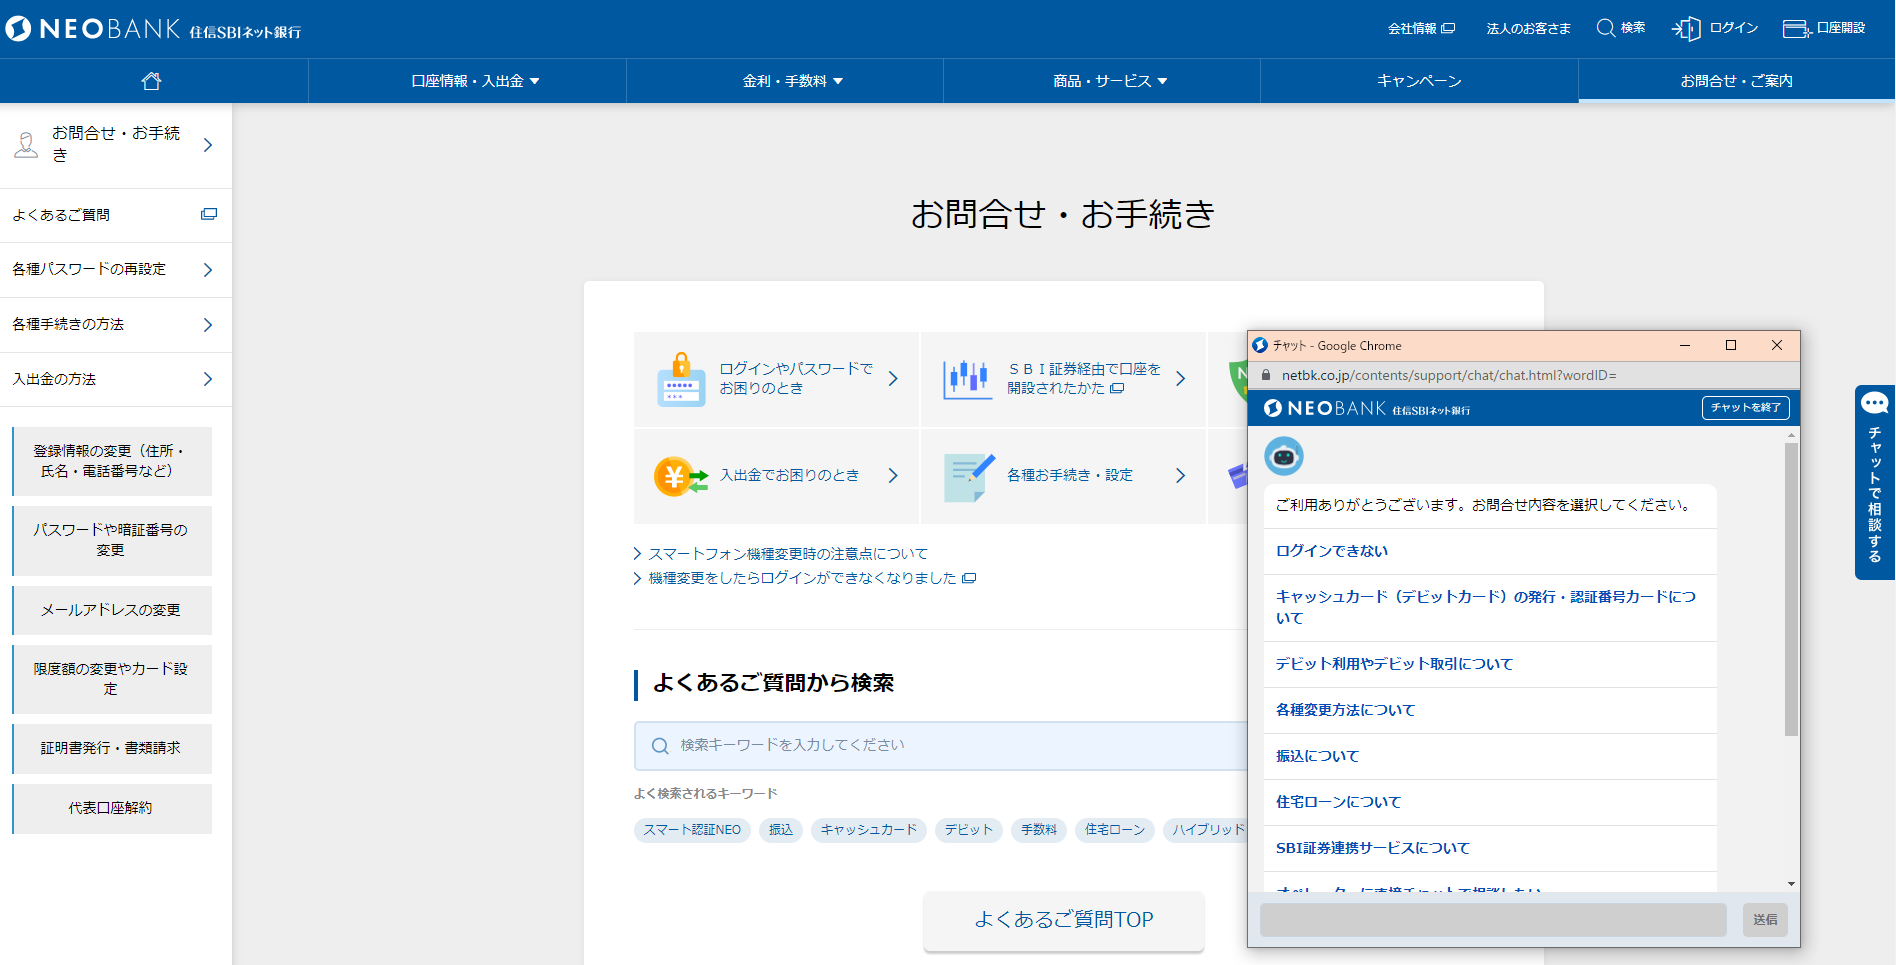The width and height of the screenshot is (1896, 965).
Task: Open 会社情報 external link in the header
Action: click(1421, 28)
